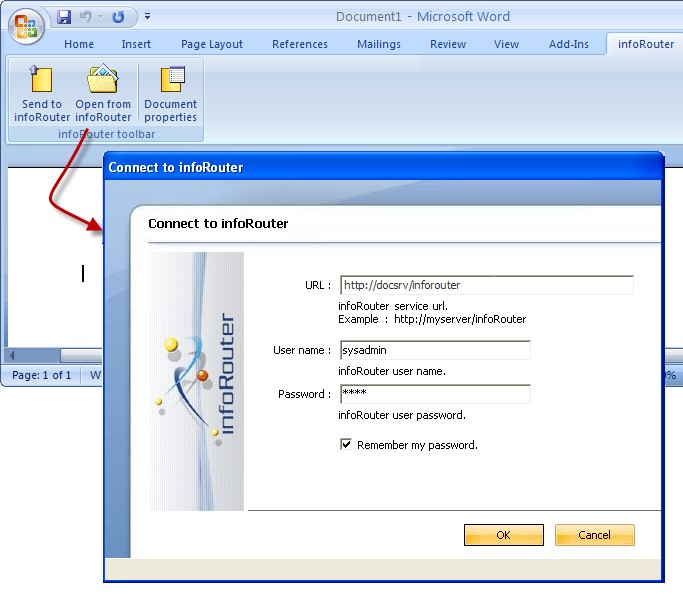Cancel the Connect to infoRouter dialog
Screen dimensions: 683x603
tap(595, 535)
